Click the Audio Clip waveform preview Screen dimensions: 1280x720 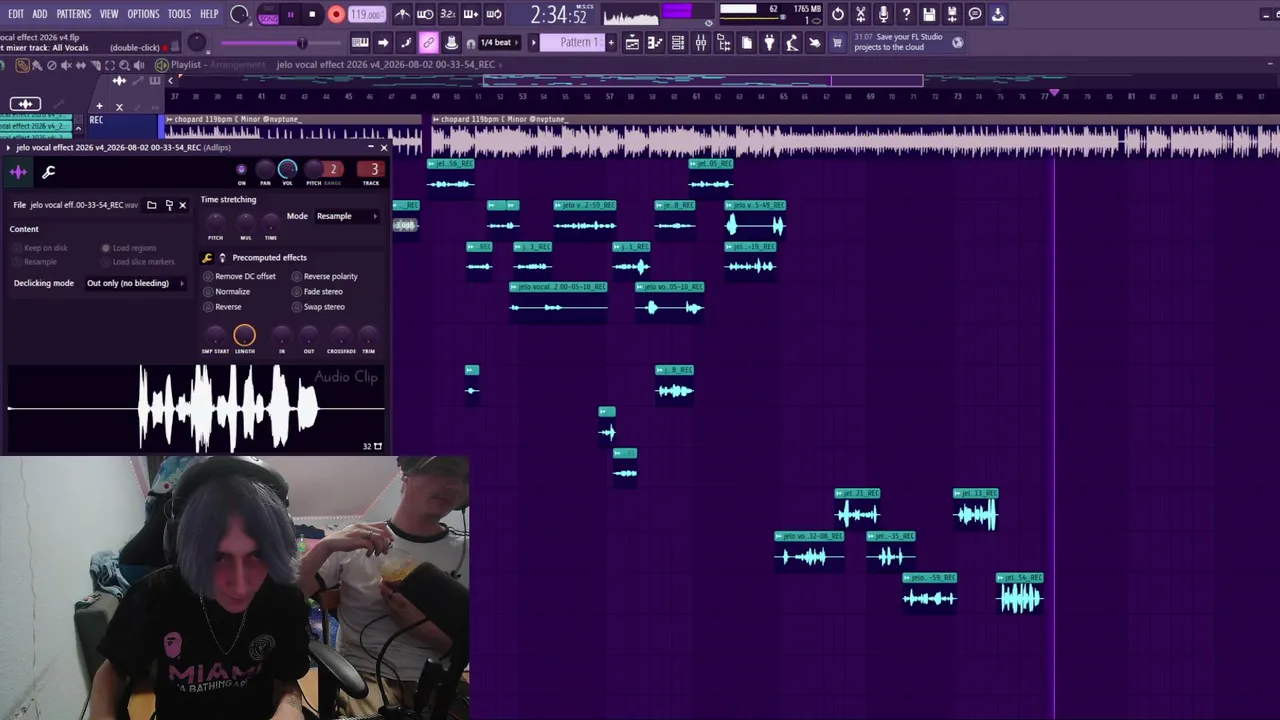[196, 408]
